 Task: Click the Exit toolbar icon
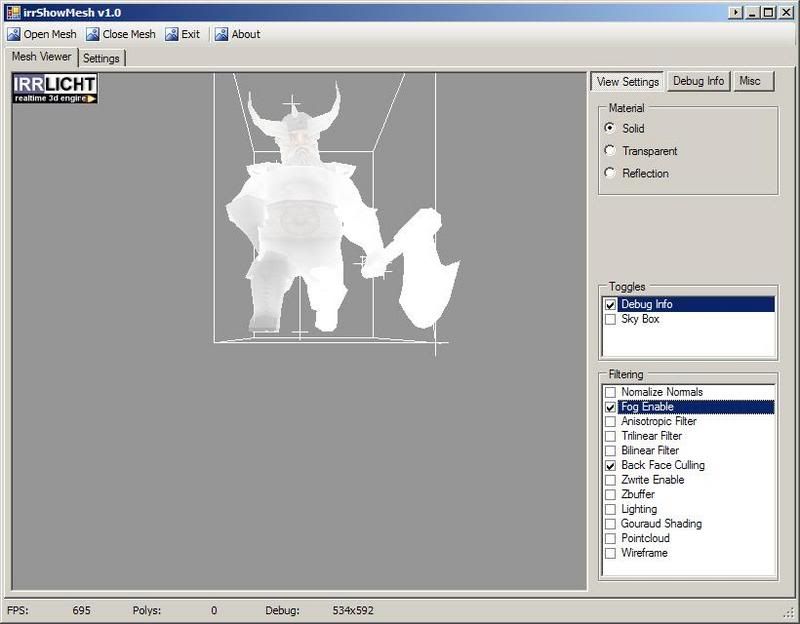pos(171,34)
